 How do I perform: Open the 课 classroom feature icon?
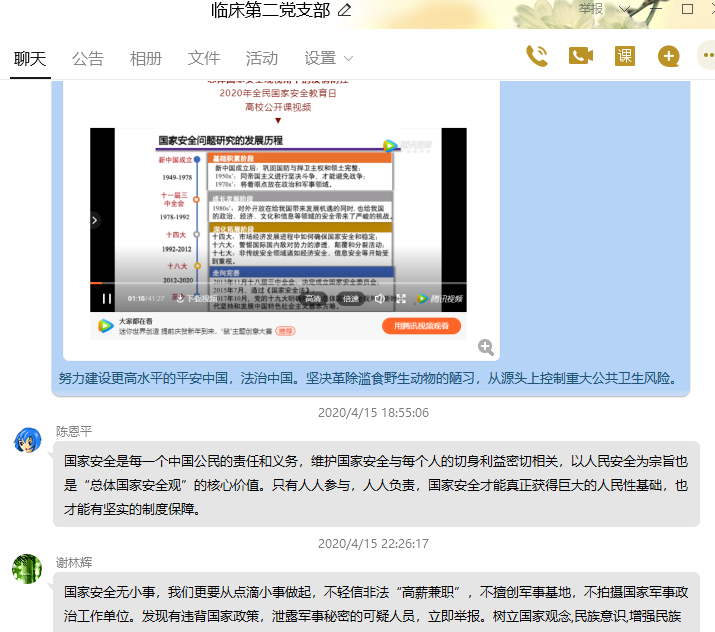(x=625, y=56)
